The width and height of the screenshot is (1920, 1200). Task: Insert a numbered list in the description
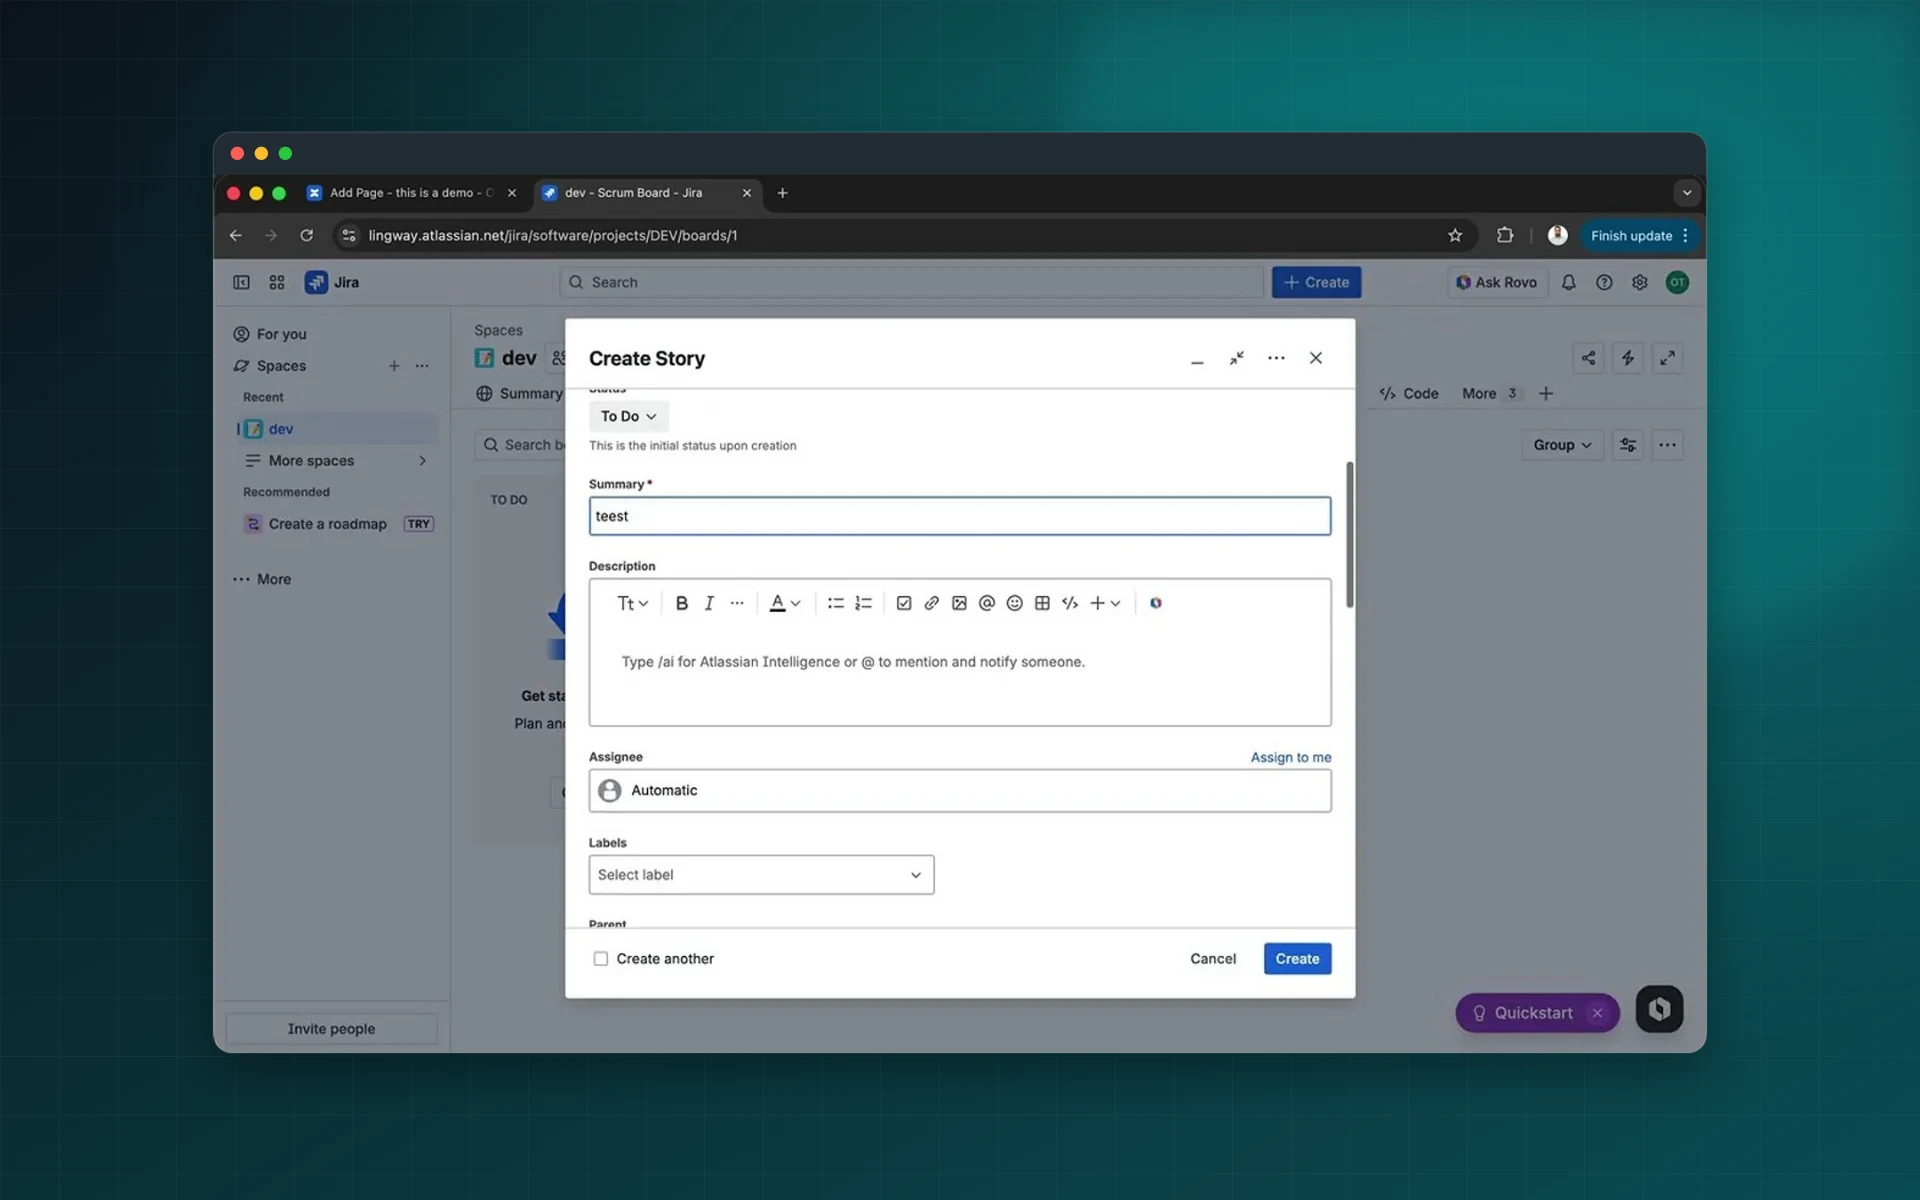863,603
